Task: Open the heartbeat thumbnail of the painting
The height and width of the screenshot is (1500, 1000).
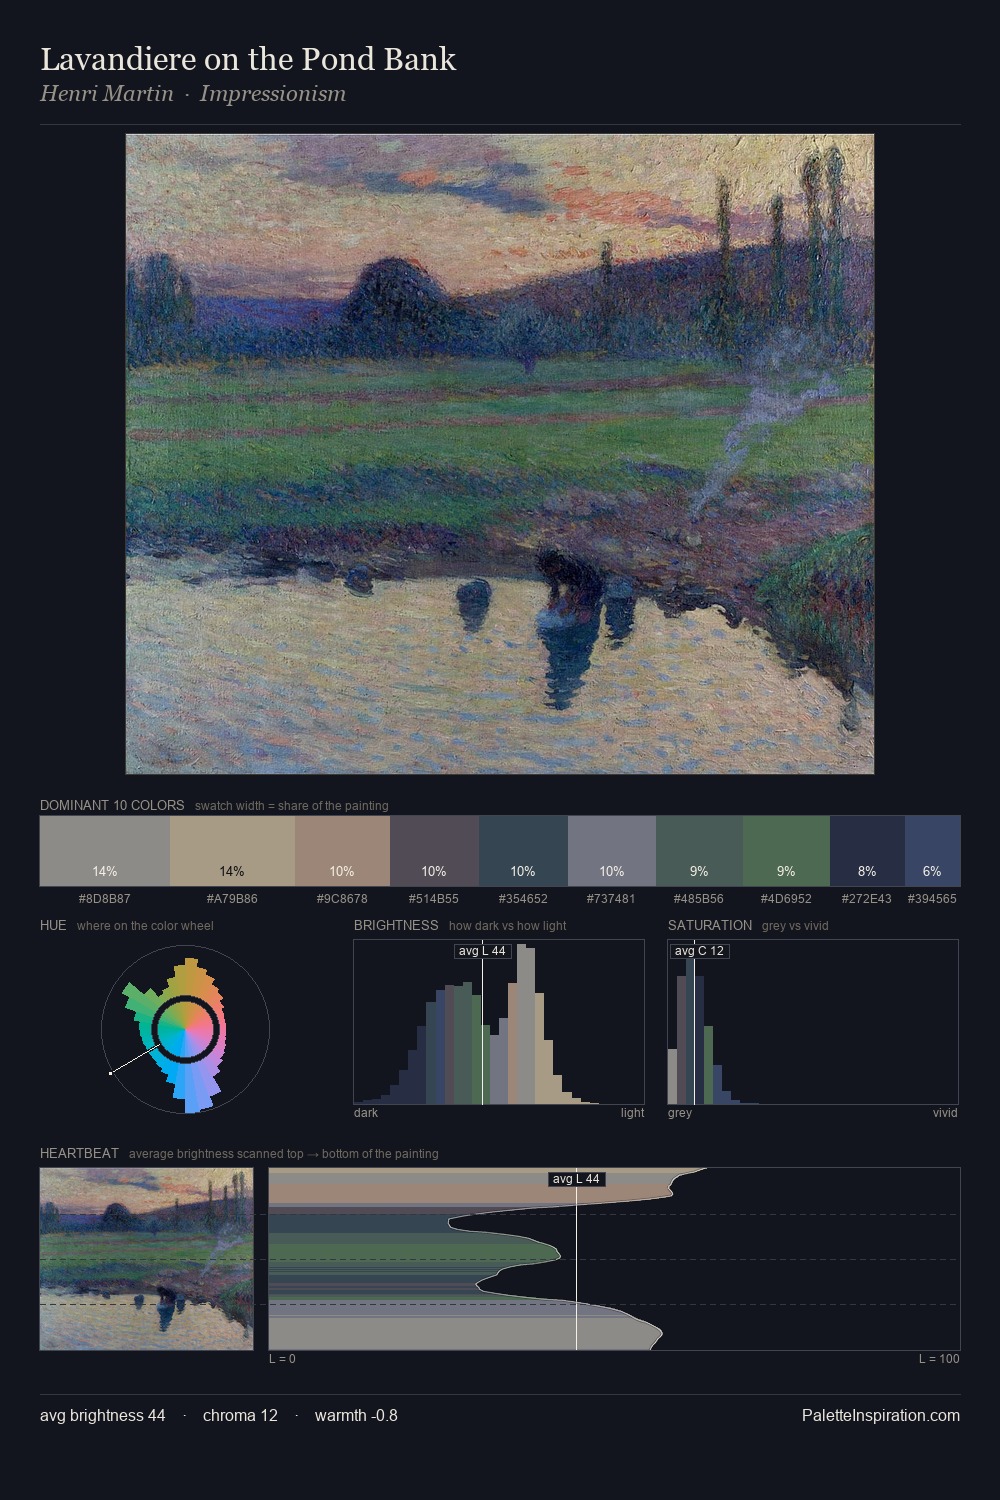Action: tap(146, 1259)
